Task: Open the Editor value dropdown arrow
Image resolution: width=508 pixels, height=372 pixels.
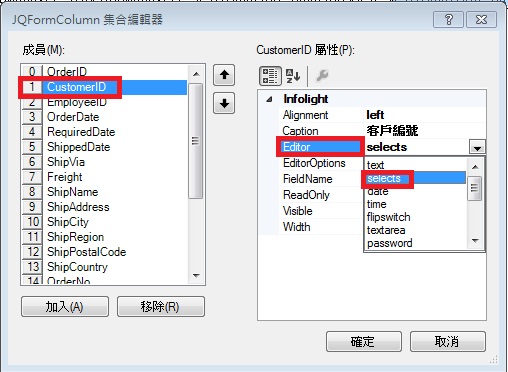Action: [477, 147]
